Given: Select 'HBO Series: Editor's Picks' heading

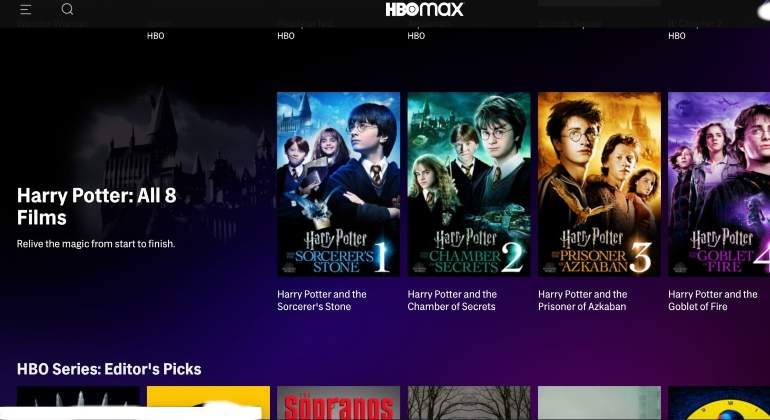Looking at the screenshot, I should (109, 369).
